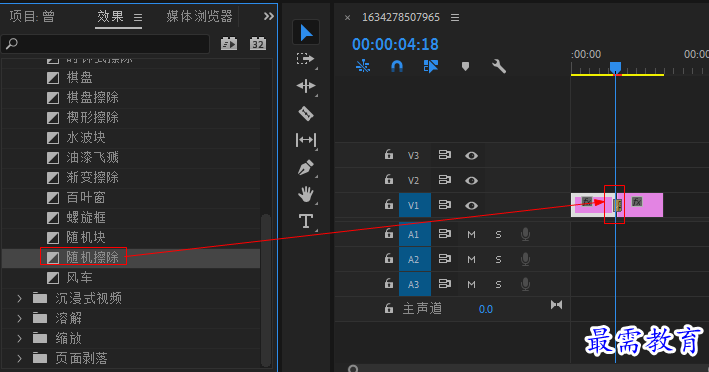The image size is (709, 372).
Task: Click V1 sync lock icon
Action: point(444,205)
